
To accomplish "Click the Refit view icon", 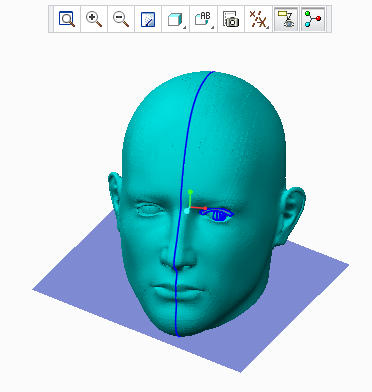I will 67,19.
